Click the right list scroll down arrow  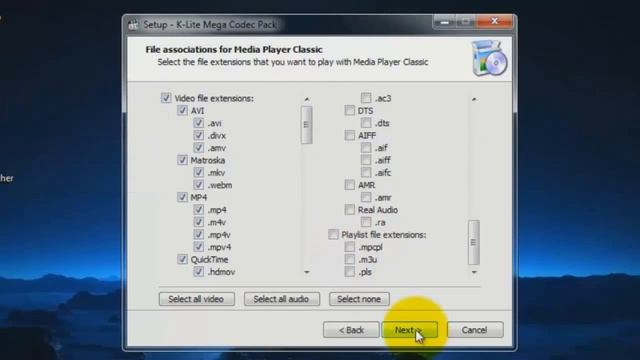474,272
